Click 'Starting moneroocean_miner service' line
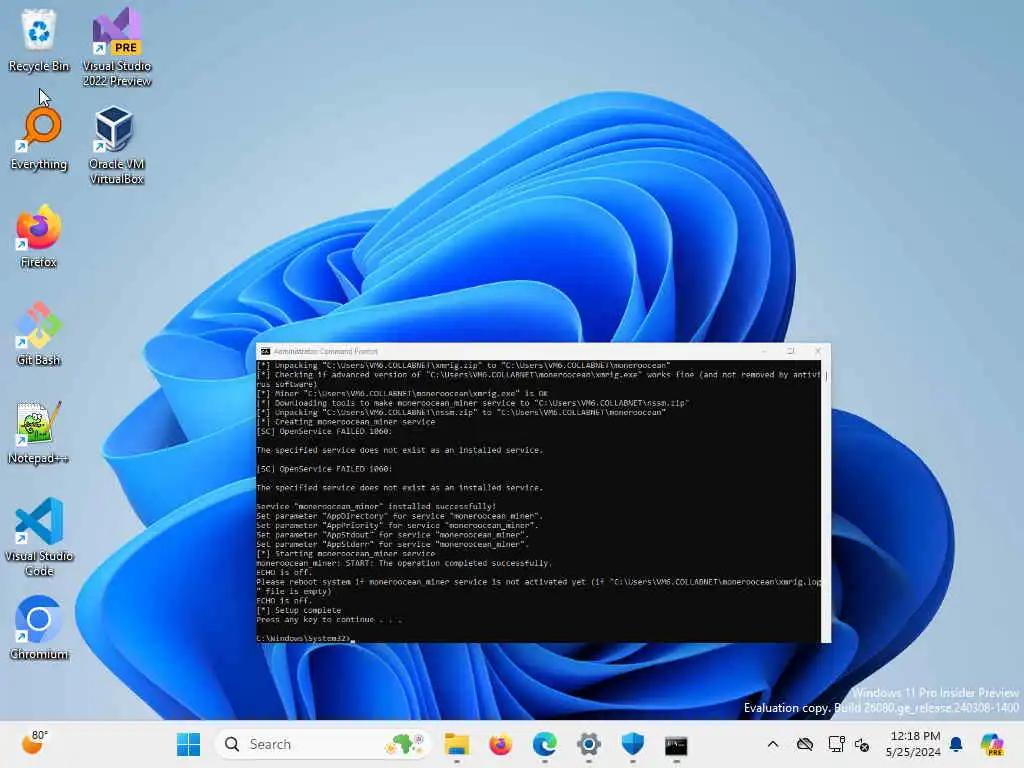Screen dimensions: 1024x768 click(x=346, y=554)
